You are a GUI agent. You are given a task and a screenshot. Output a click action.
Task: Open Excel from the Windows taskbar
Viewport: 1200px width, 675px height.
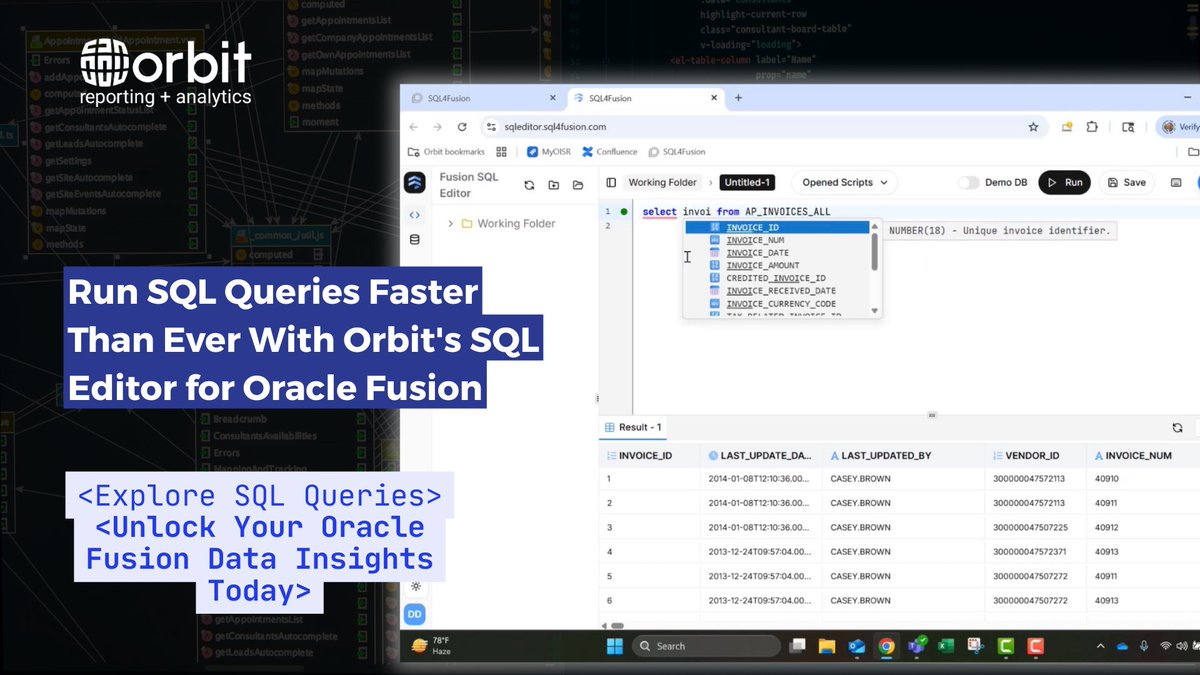tap(944, 645)
